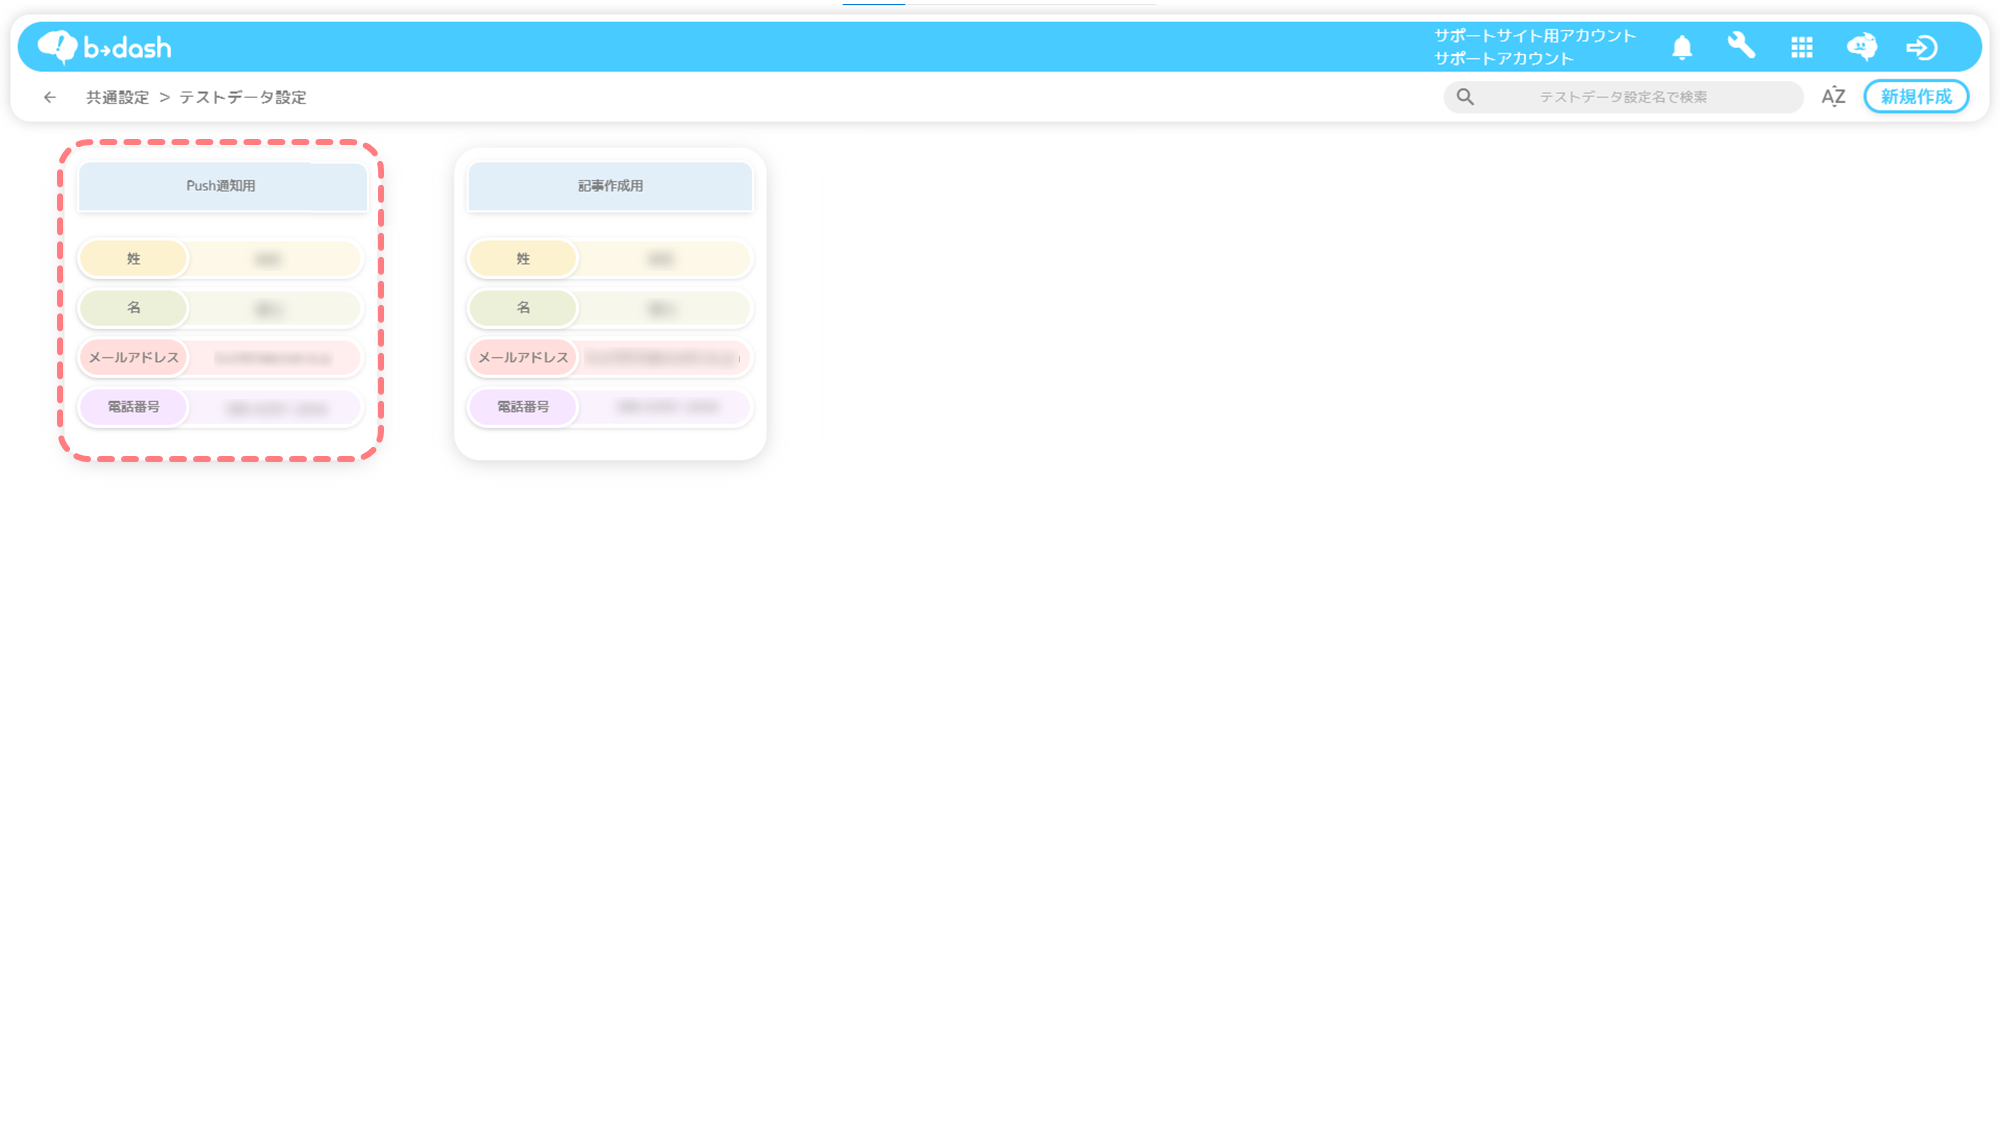
Task: Select 電話番号 label in 記事作成用 card
Action: [523, 407]
